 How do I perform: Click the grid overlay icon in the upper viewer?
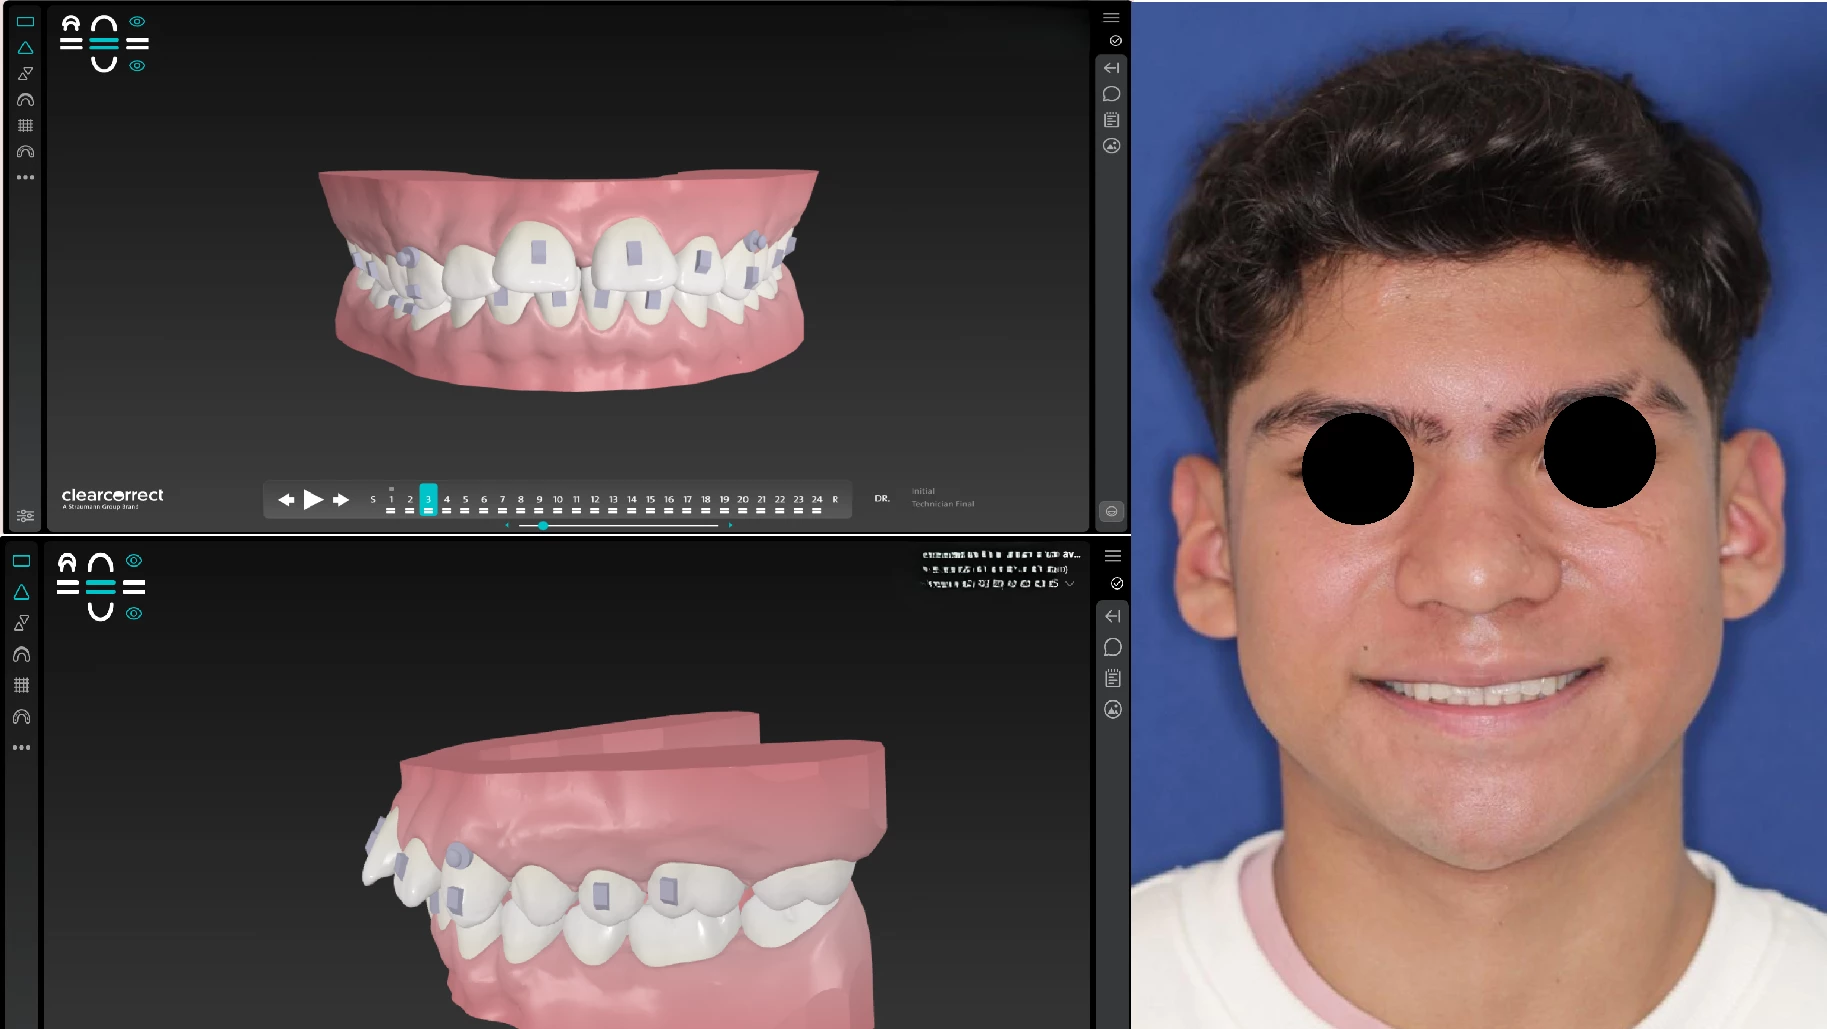coord(25,126)
